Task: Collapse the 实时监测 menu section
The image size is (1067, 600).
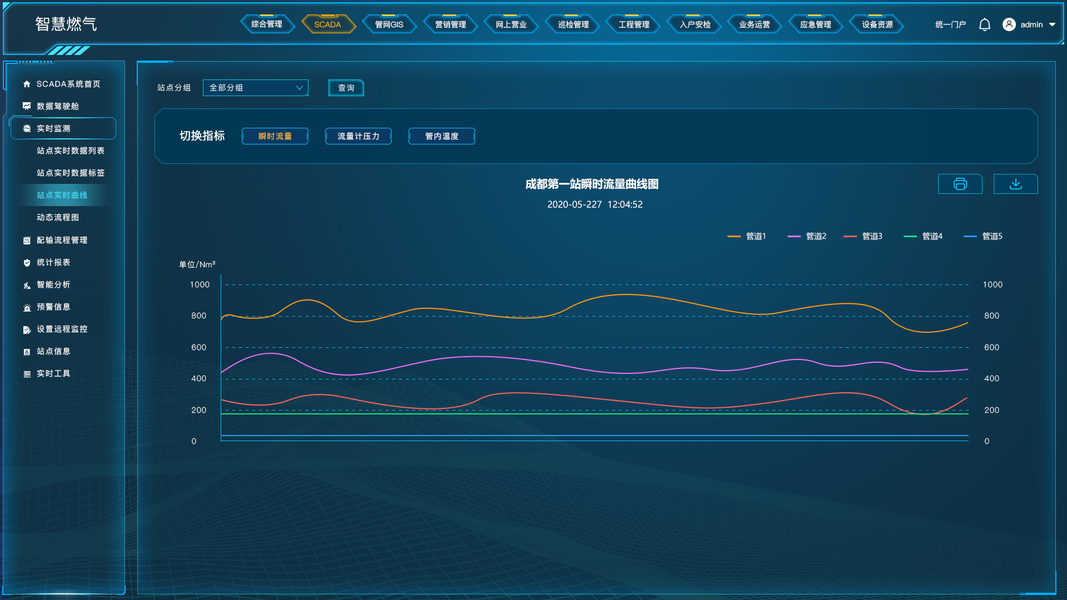Action: [x=63, y=129]
